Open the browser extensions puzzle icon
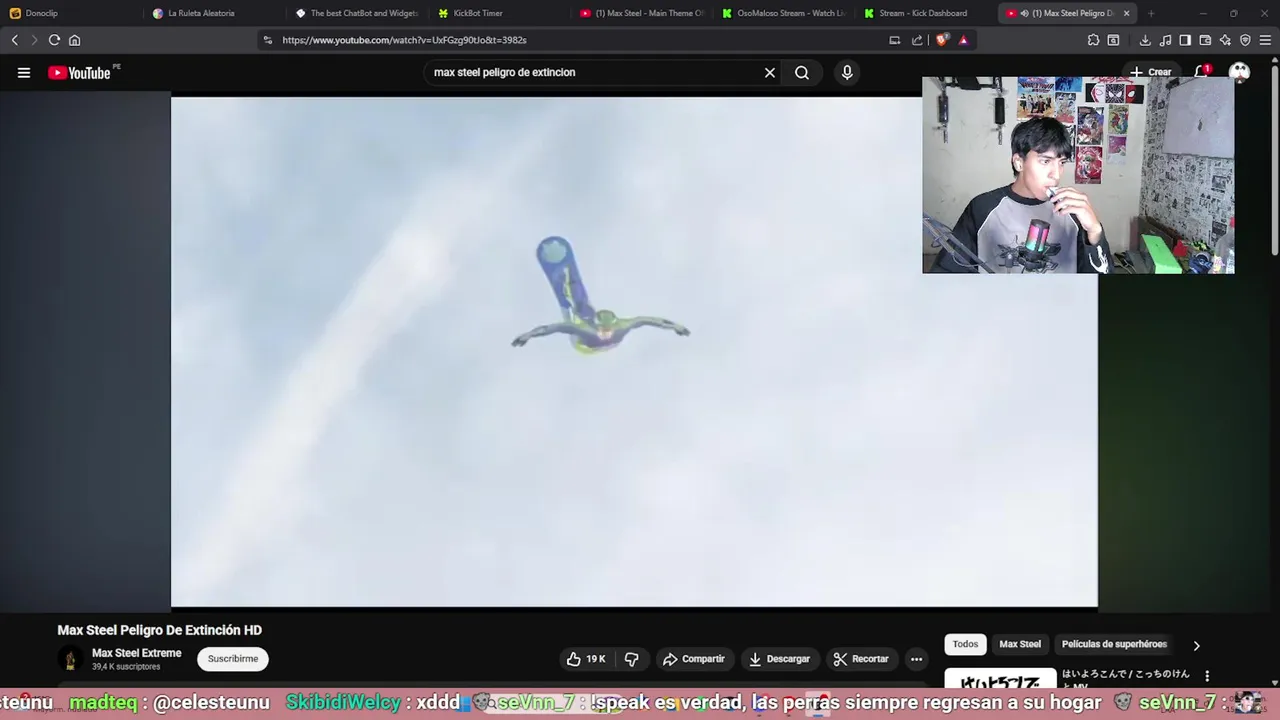This screenshot has width=1280, height=720. coord(1093,40)
